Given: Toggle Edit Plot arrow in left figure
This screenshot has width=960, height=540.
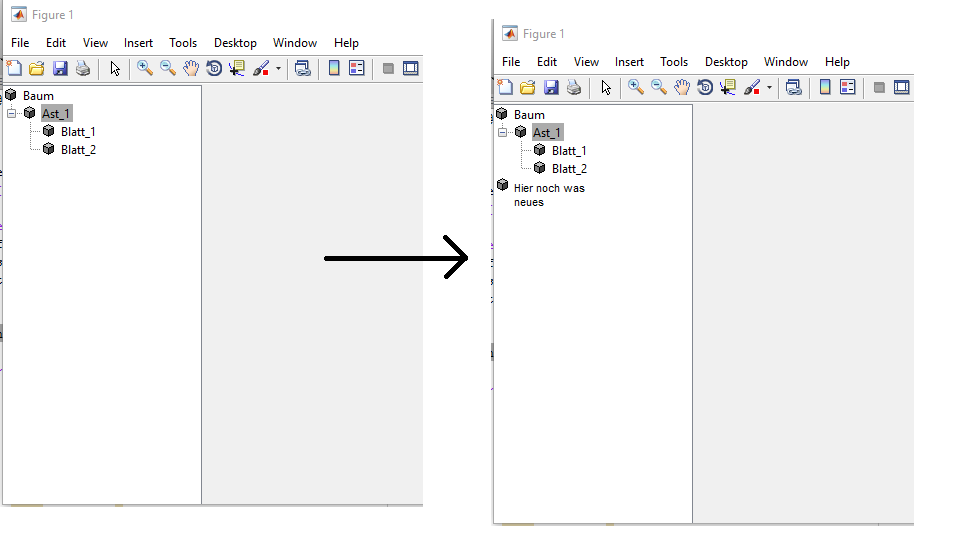Looking at the screenshot, I should 115,68.
